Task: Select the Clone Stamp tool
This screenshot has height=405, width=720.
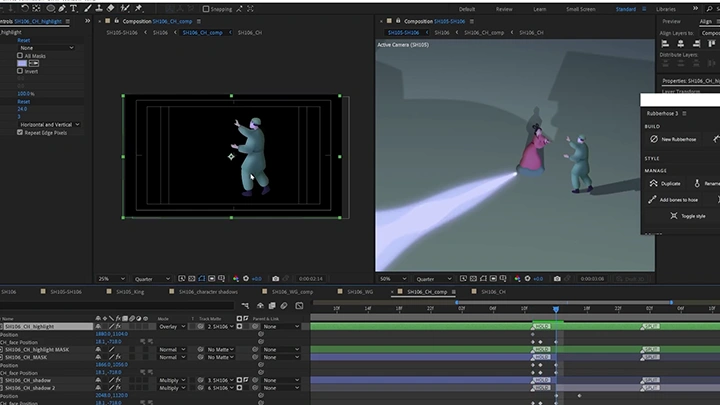Action: (99, 8)
